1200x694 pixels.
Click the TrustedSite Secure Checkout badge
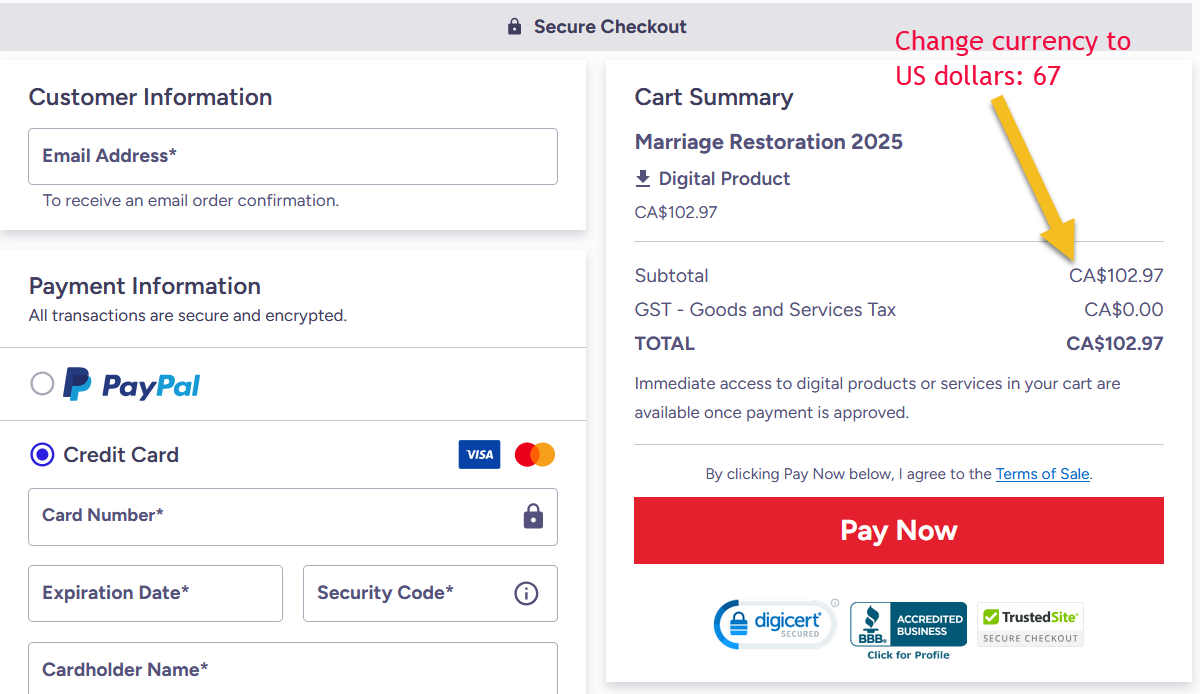pos(1030,625)
